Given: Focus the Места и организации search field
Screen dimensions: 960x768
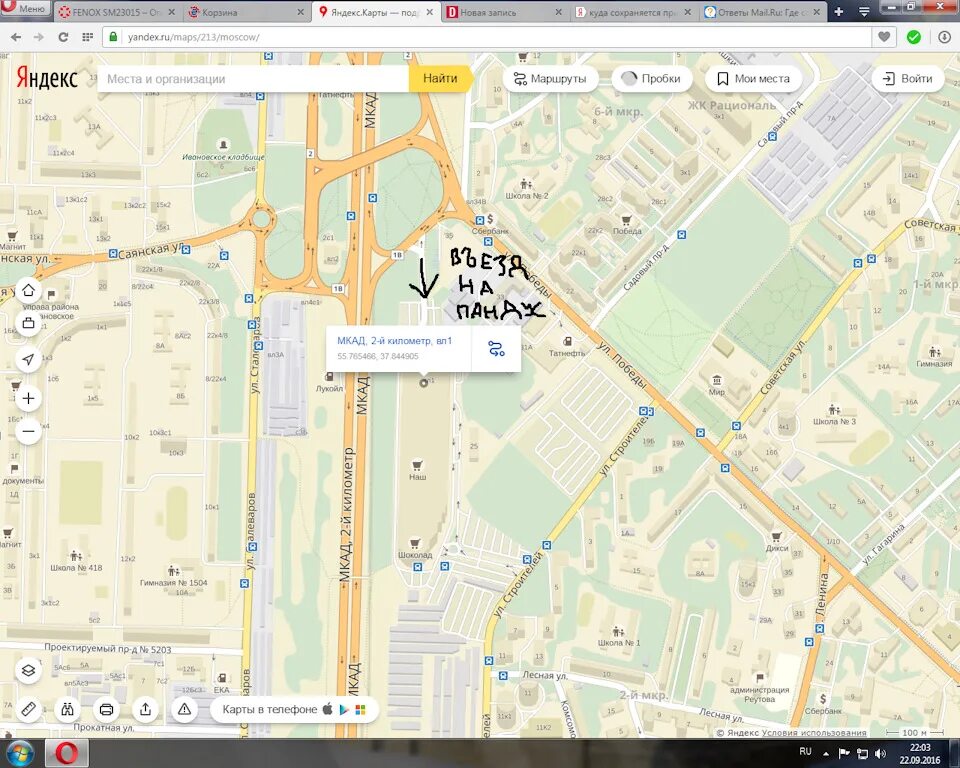Looking at the screenshot, I should [x=253, y=78].
